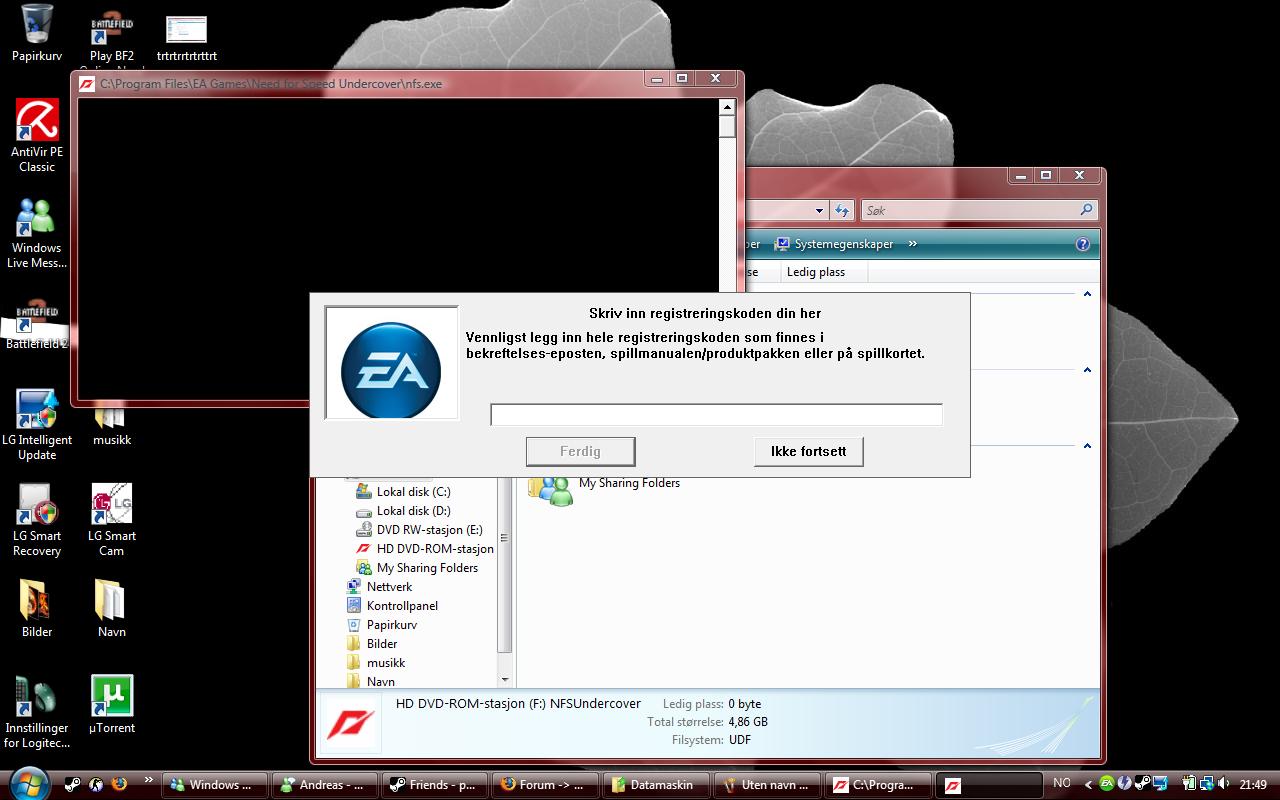Show hidden tray icons arrow
The image size is (1280, 800).
pos(1087,784)
